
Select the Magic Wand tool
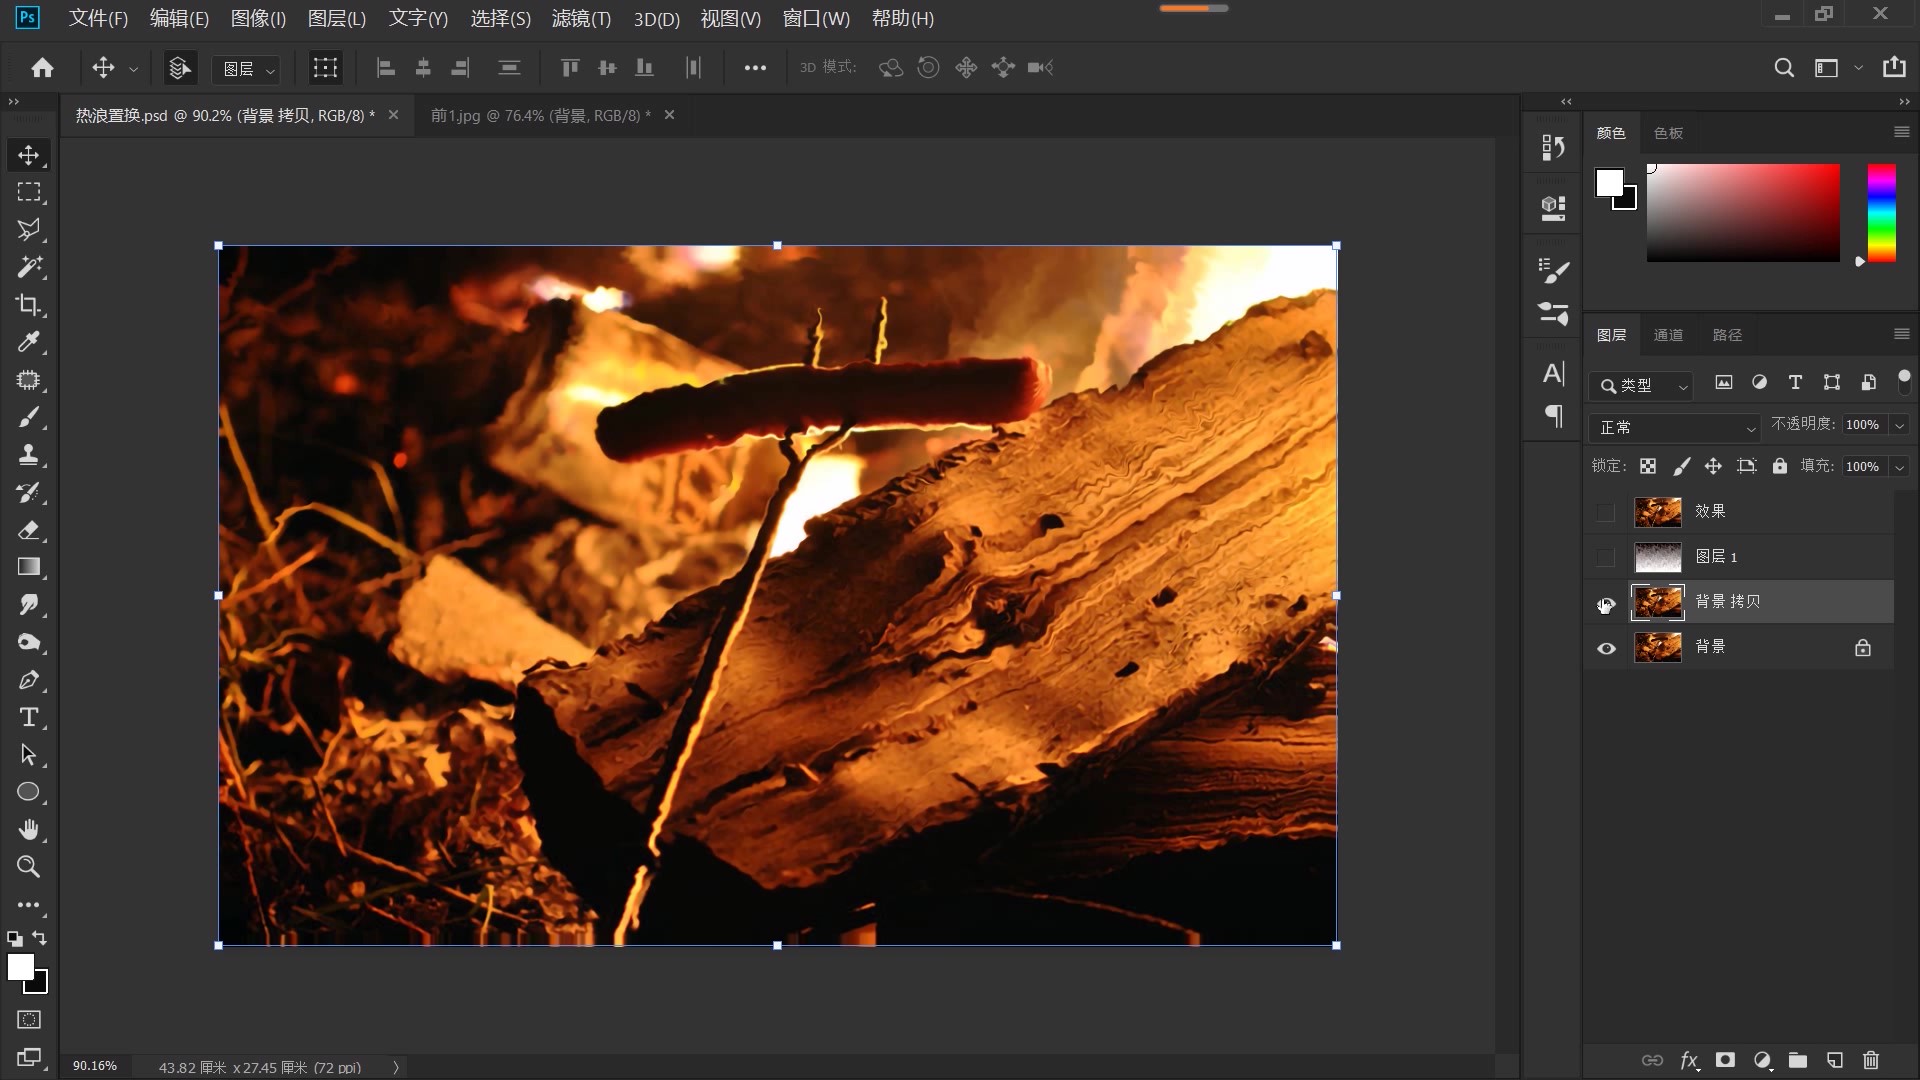point(28,267)
